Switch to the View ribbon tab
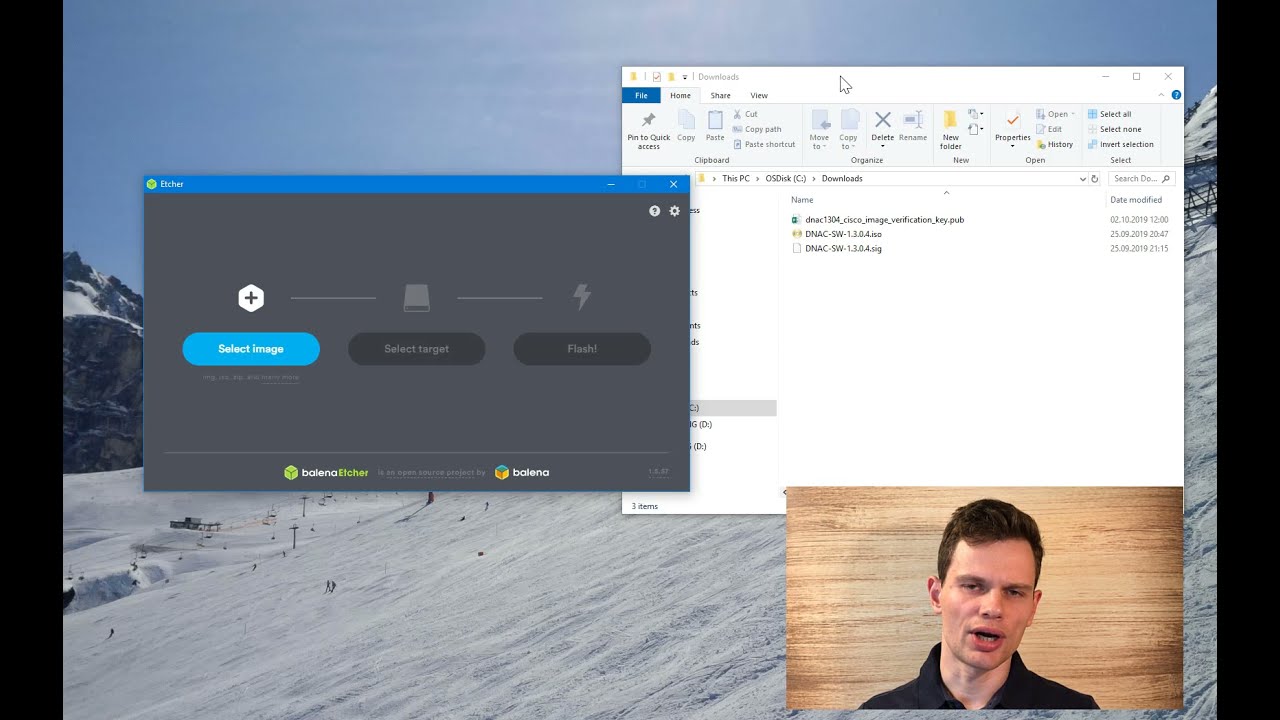 coord(759,95)
